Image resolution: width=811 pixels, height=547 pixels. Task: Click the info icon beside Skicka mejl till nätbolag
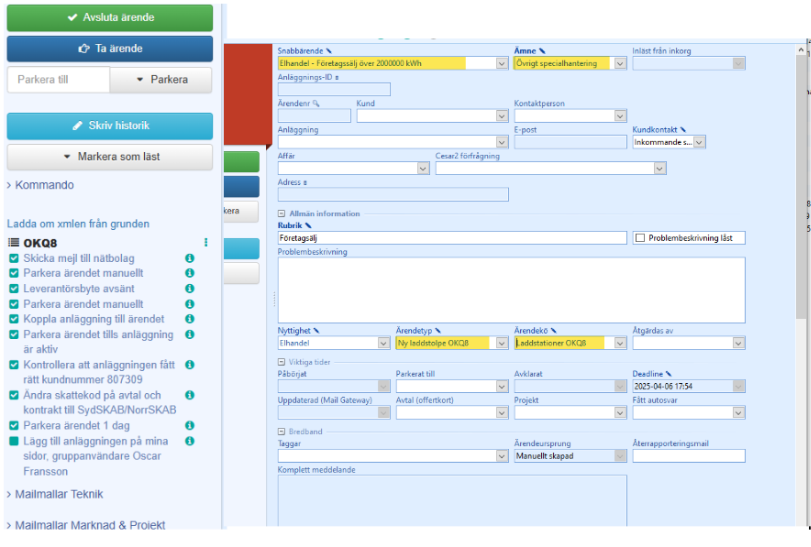coord(189,258)
